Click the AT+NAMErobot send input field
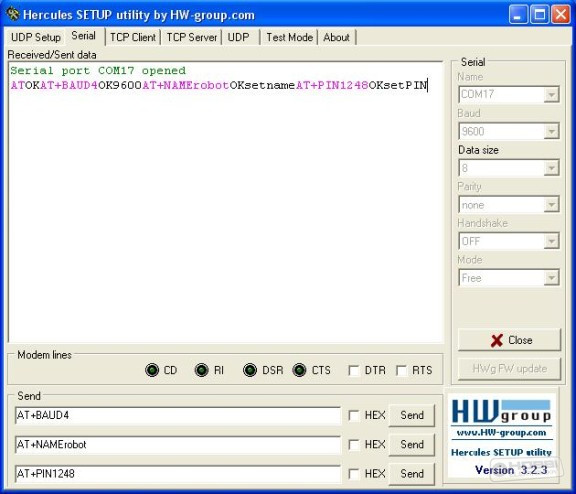Viewport: 576px width, 494px height. pos(178,445)
